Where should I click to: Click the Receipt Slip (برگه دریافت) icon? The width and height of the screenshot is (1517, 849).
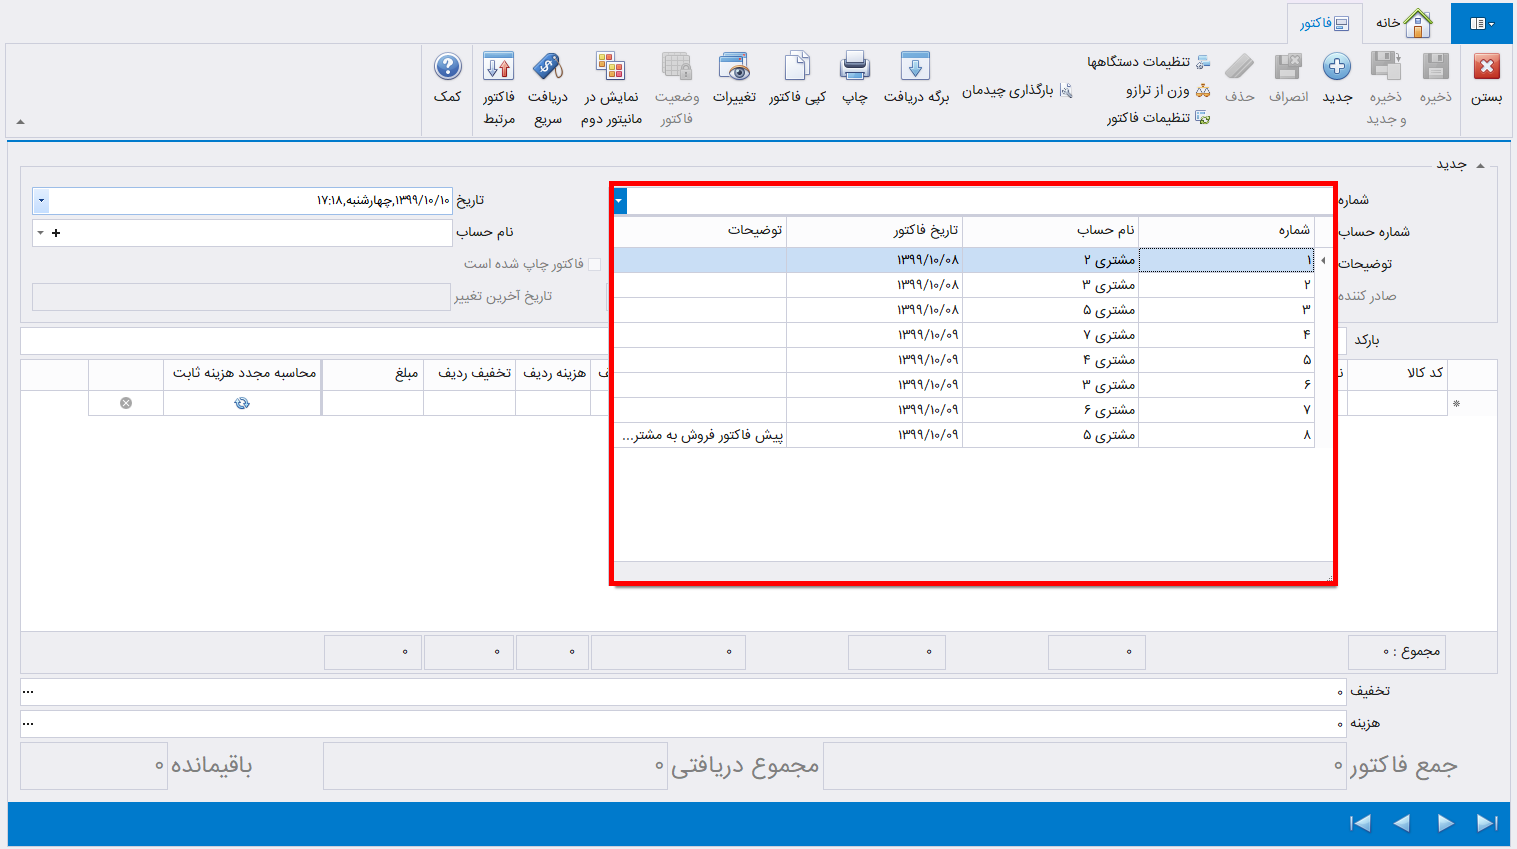pos(915,68)
